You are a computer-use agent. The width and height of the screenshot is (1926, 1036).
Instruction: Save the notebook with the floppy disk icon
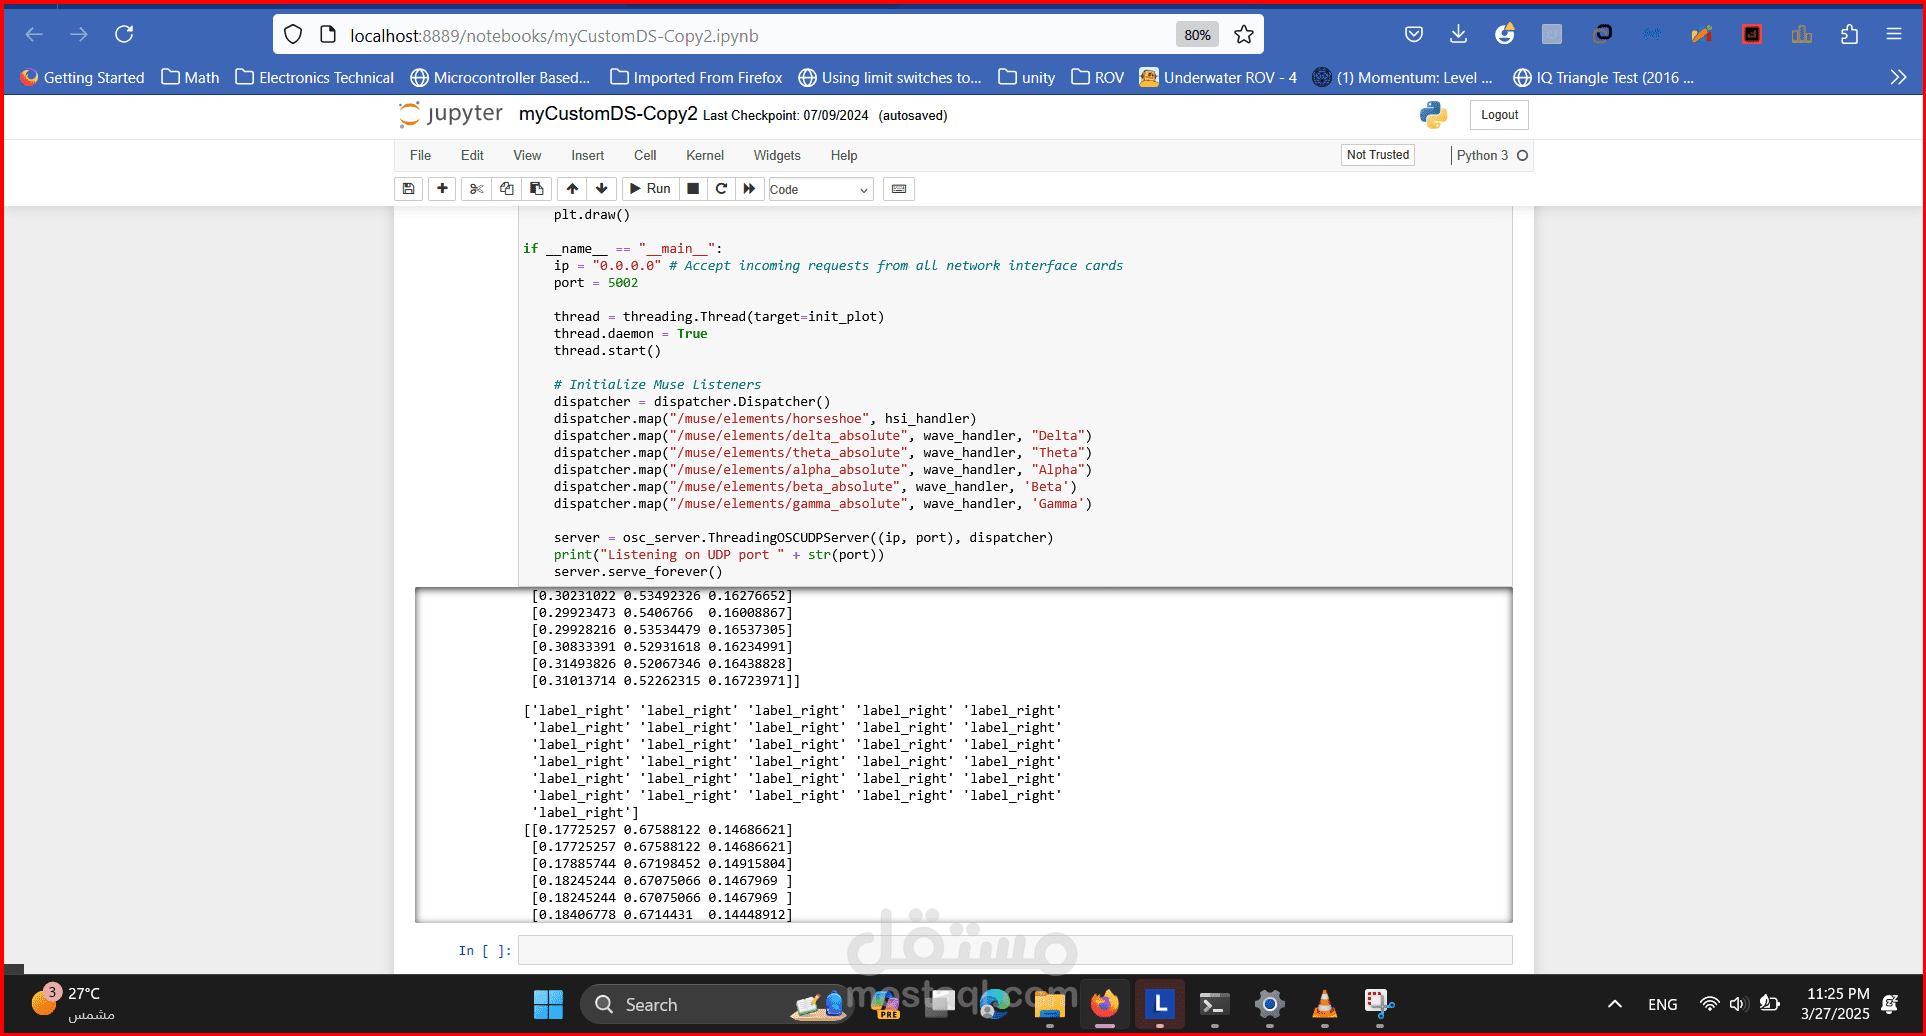click(x=408, y=189)
